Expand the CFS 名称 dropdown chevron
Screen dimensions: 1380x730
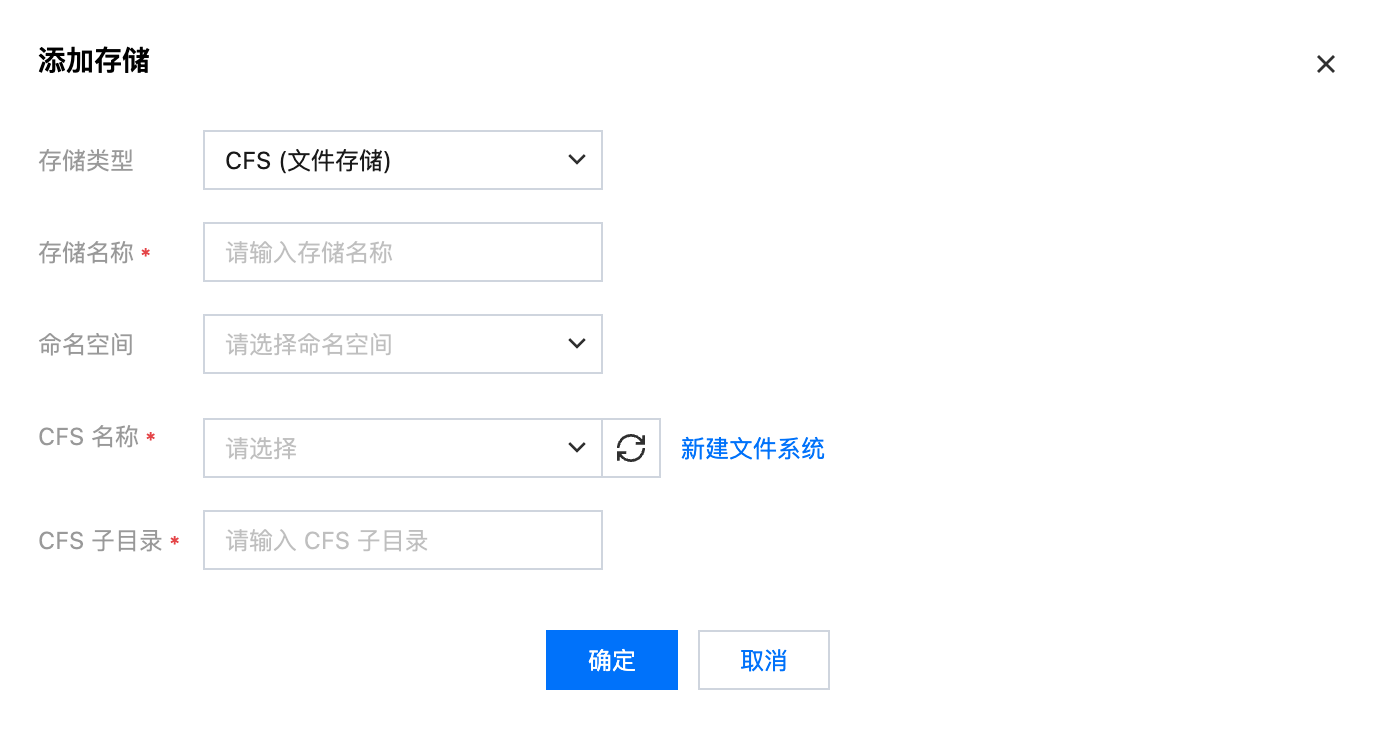point(576,448)
